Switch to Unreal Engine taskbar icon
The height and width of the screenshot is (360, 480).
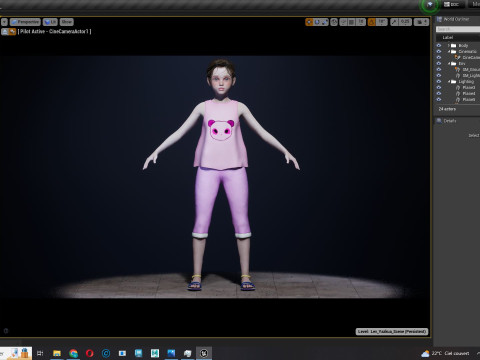(x=204, y=353)
